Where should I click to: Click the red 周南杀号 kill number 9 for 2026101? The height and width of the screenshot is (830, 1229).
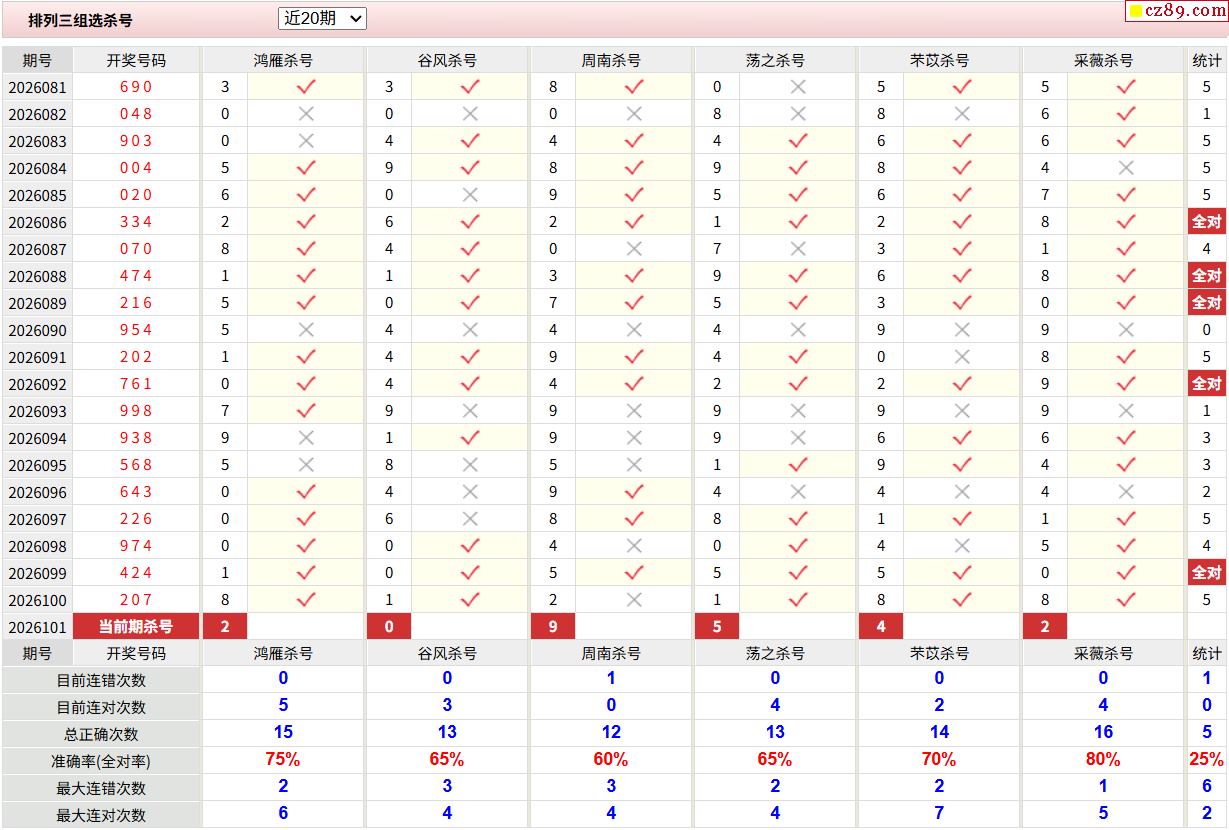553,627
